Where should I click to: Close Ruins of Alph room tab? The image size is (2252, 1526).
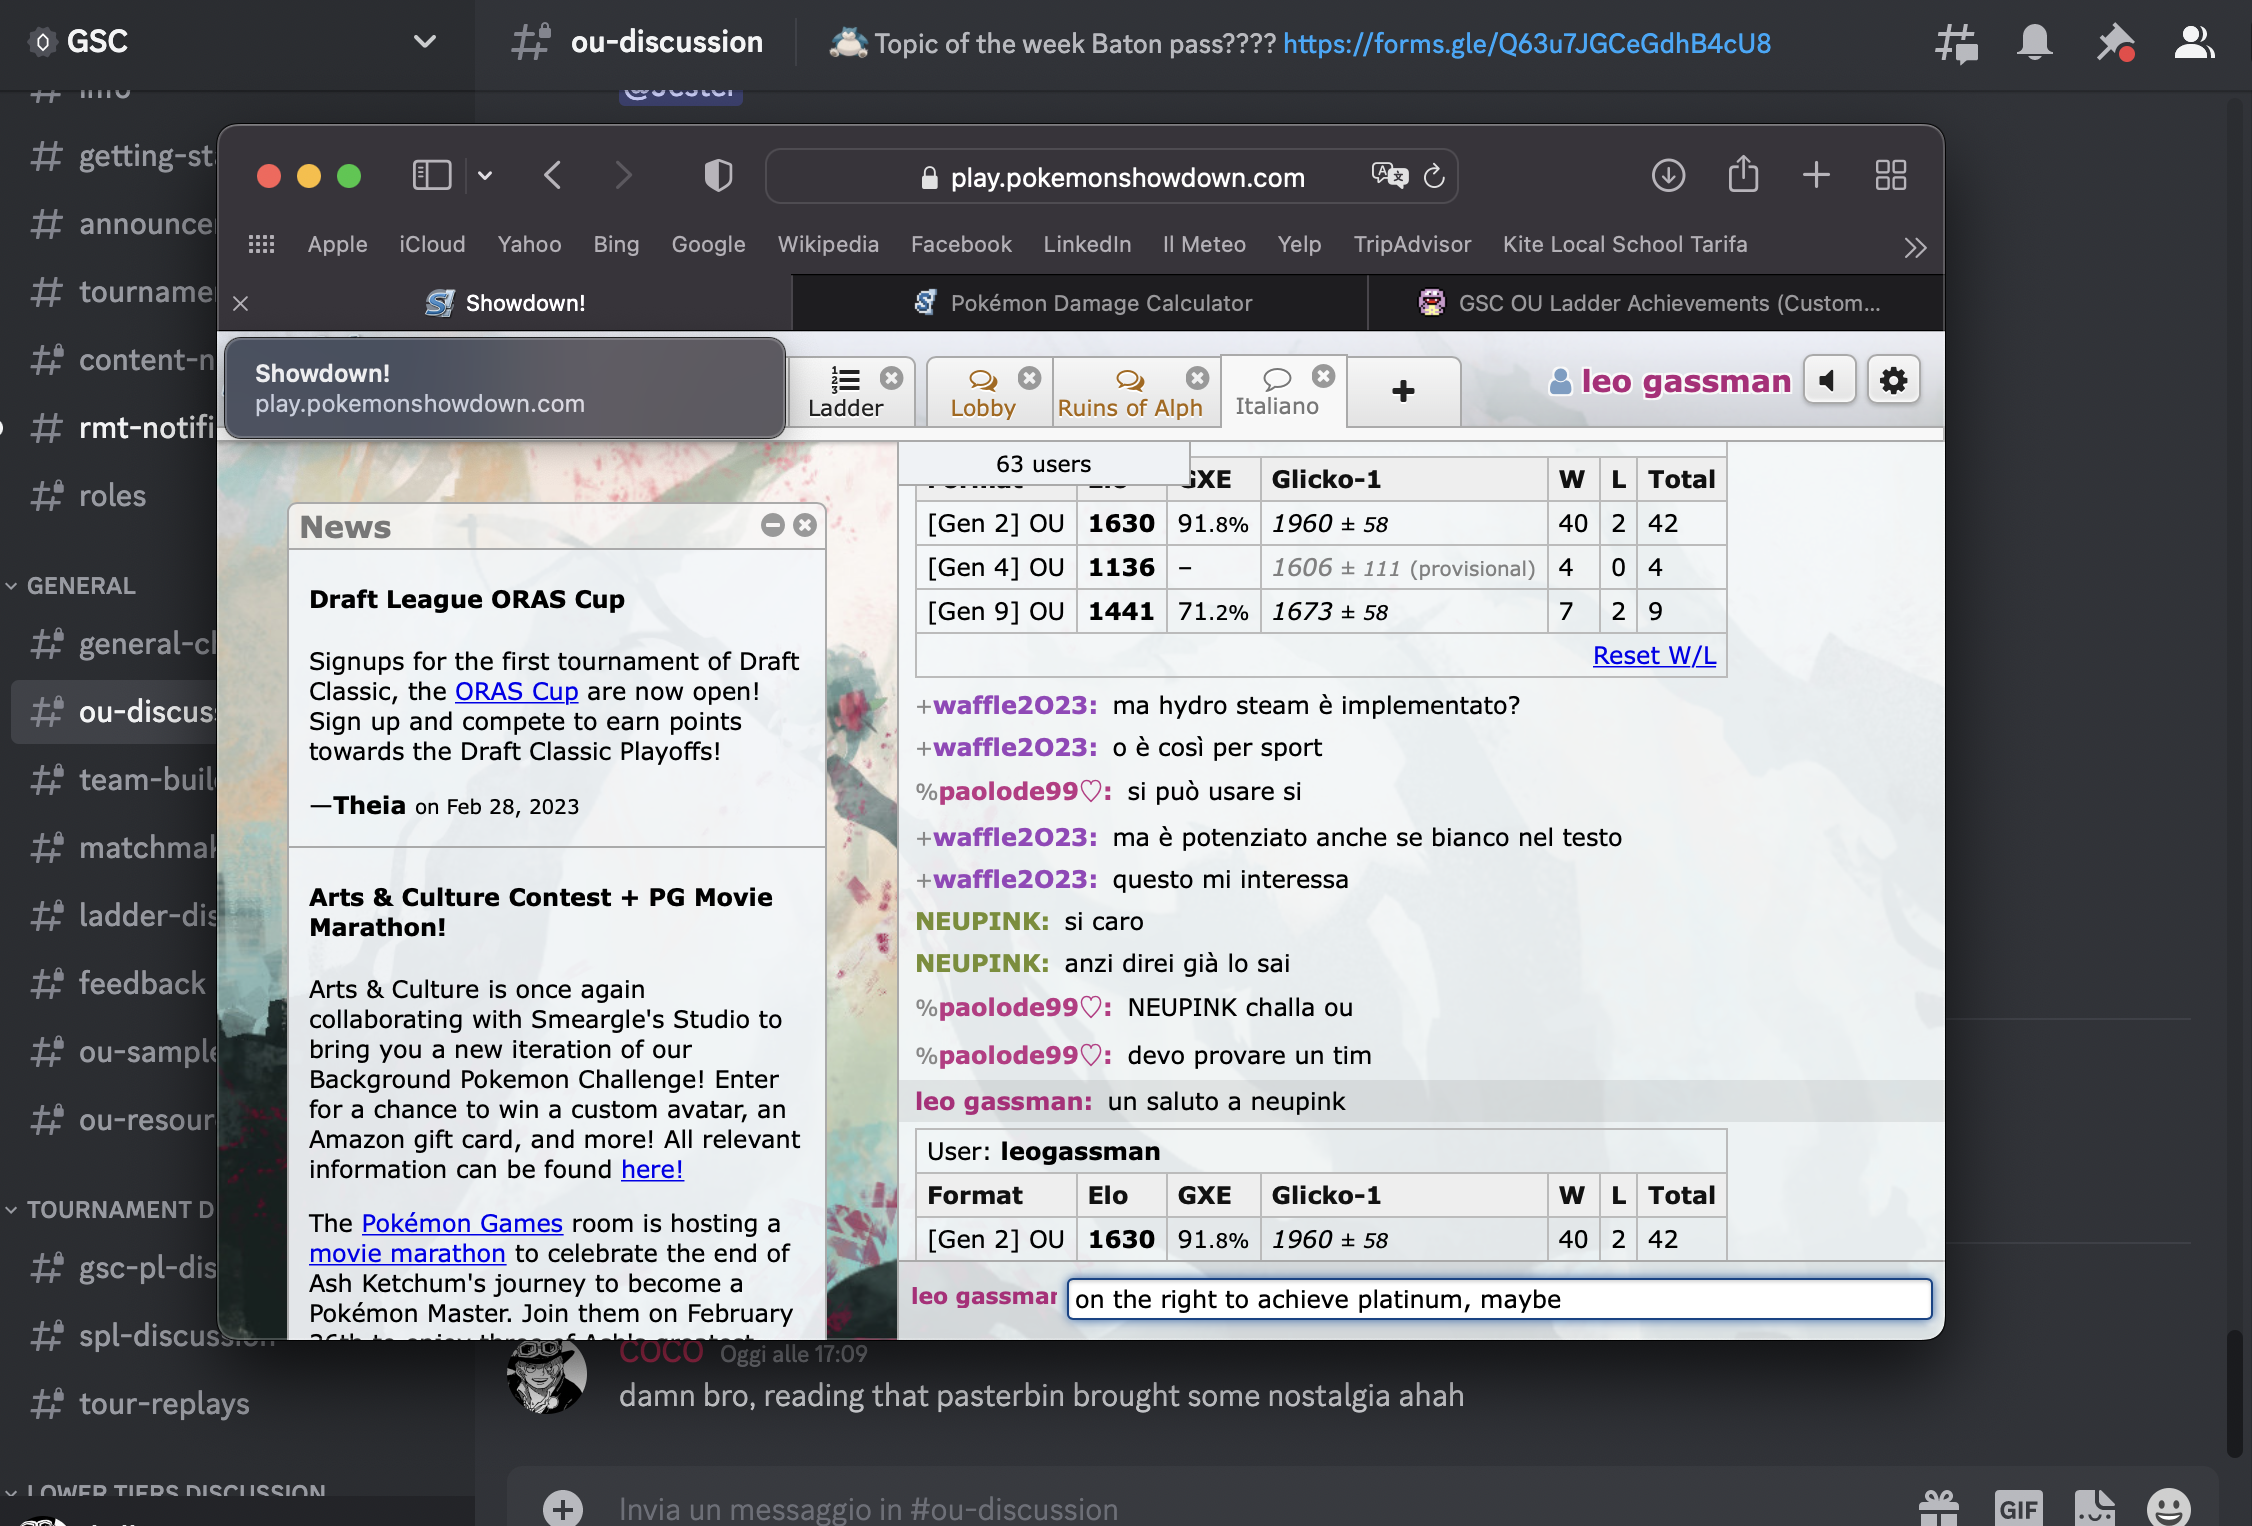[1197, 378]
